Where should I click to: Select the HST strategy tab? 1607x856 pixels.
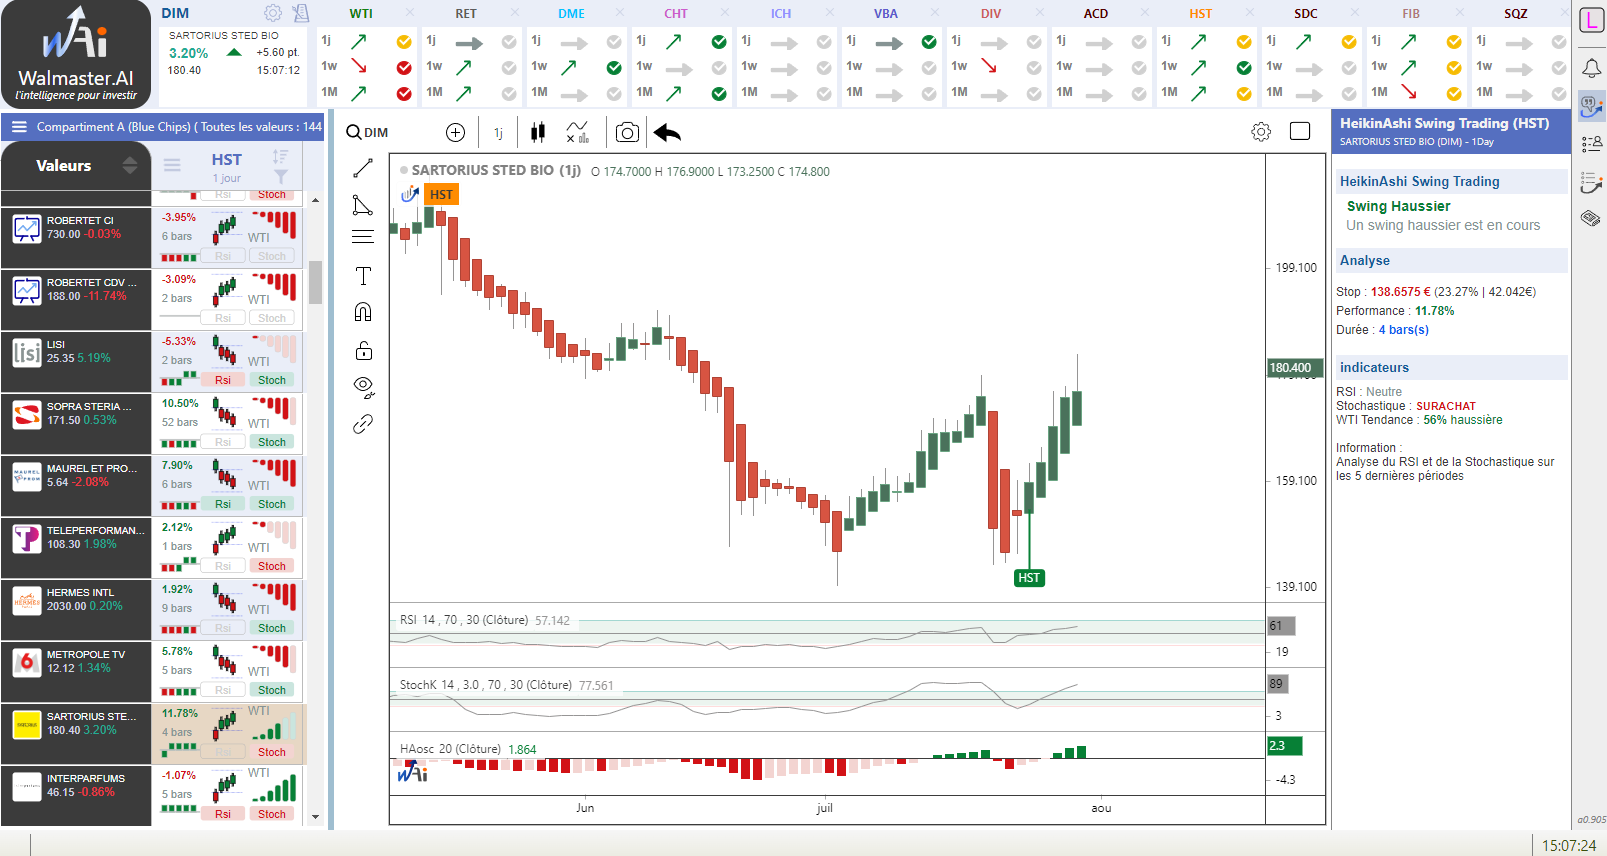1201,14
